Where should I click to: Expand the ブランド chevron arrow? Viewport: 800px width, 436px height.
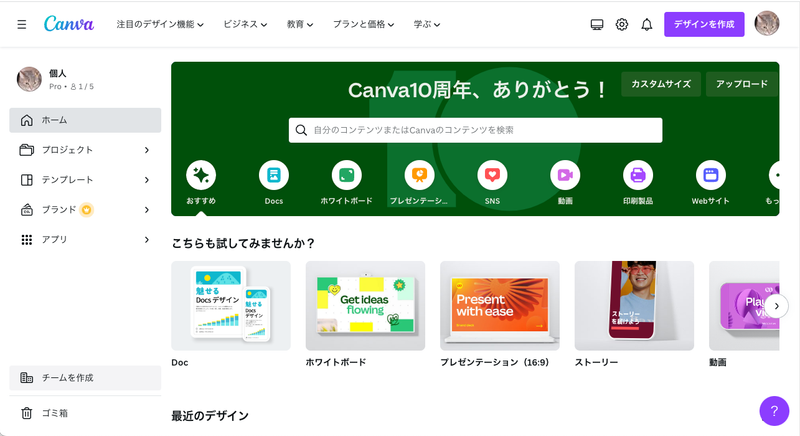(x=147, y=210)
